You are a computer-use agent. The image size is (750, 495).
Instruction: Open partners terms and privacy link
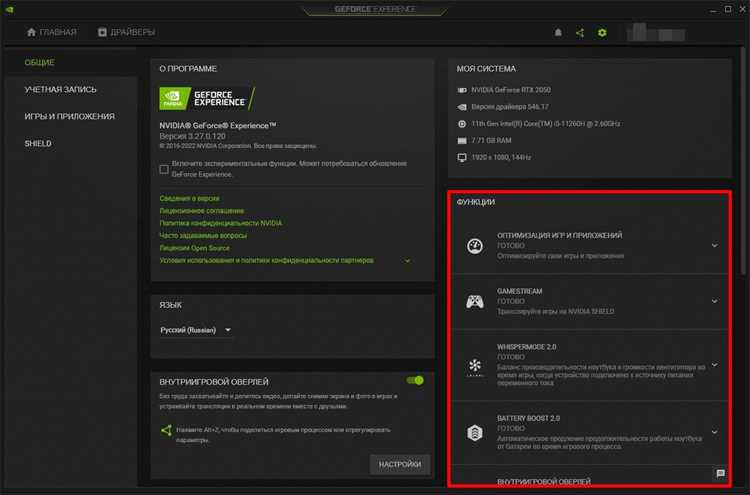pyautogui.click(x=266, y=261)
